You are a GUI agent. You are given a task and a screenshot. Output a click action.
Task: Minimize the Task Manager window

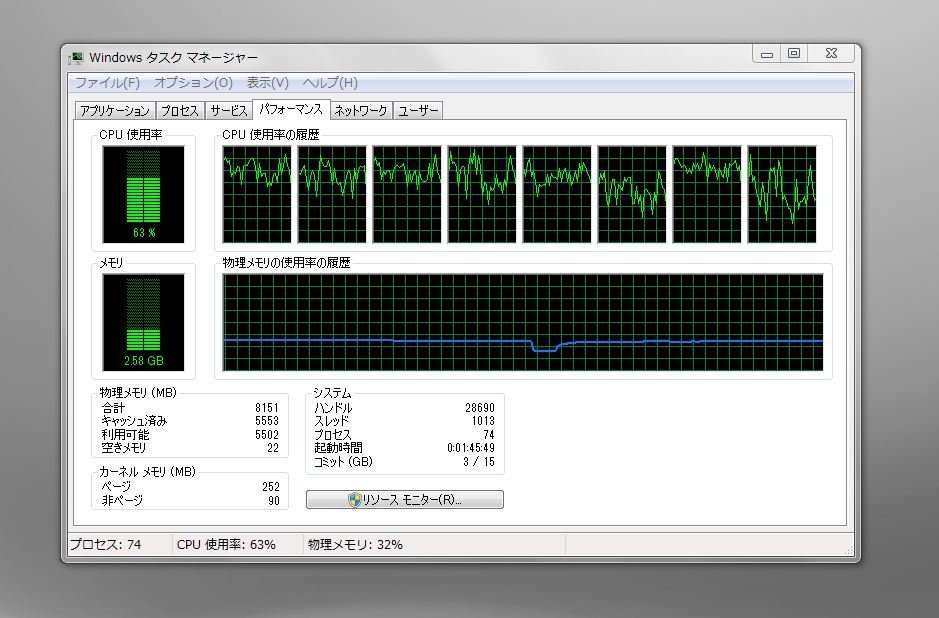point(767,54)
